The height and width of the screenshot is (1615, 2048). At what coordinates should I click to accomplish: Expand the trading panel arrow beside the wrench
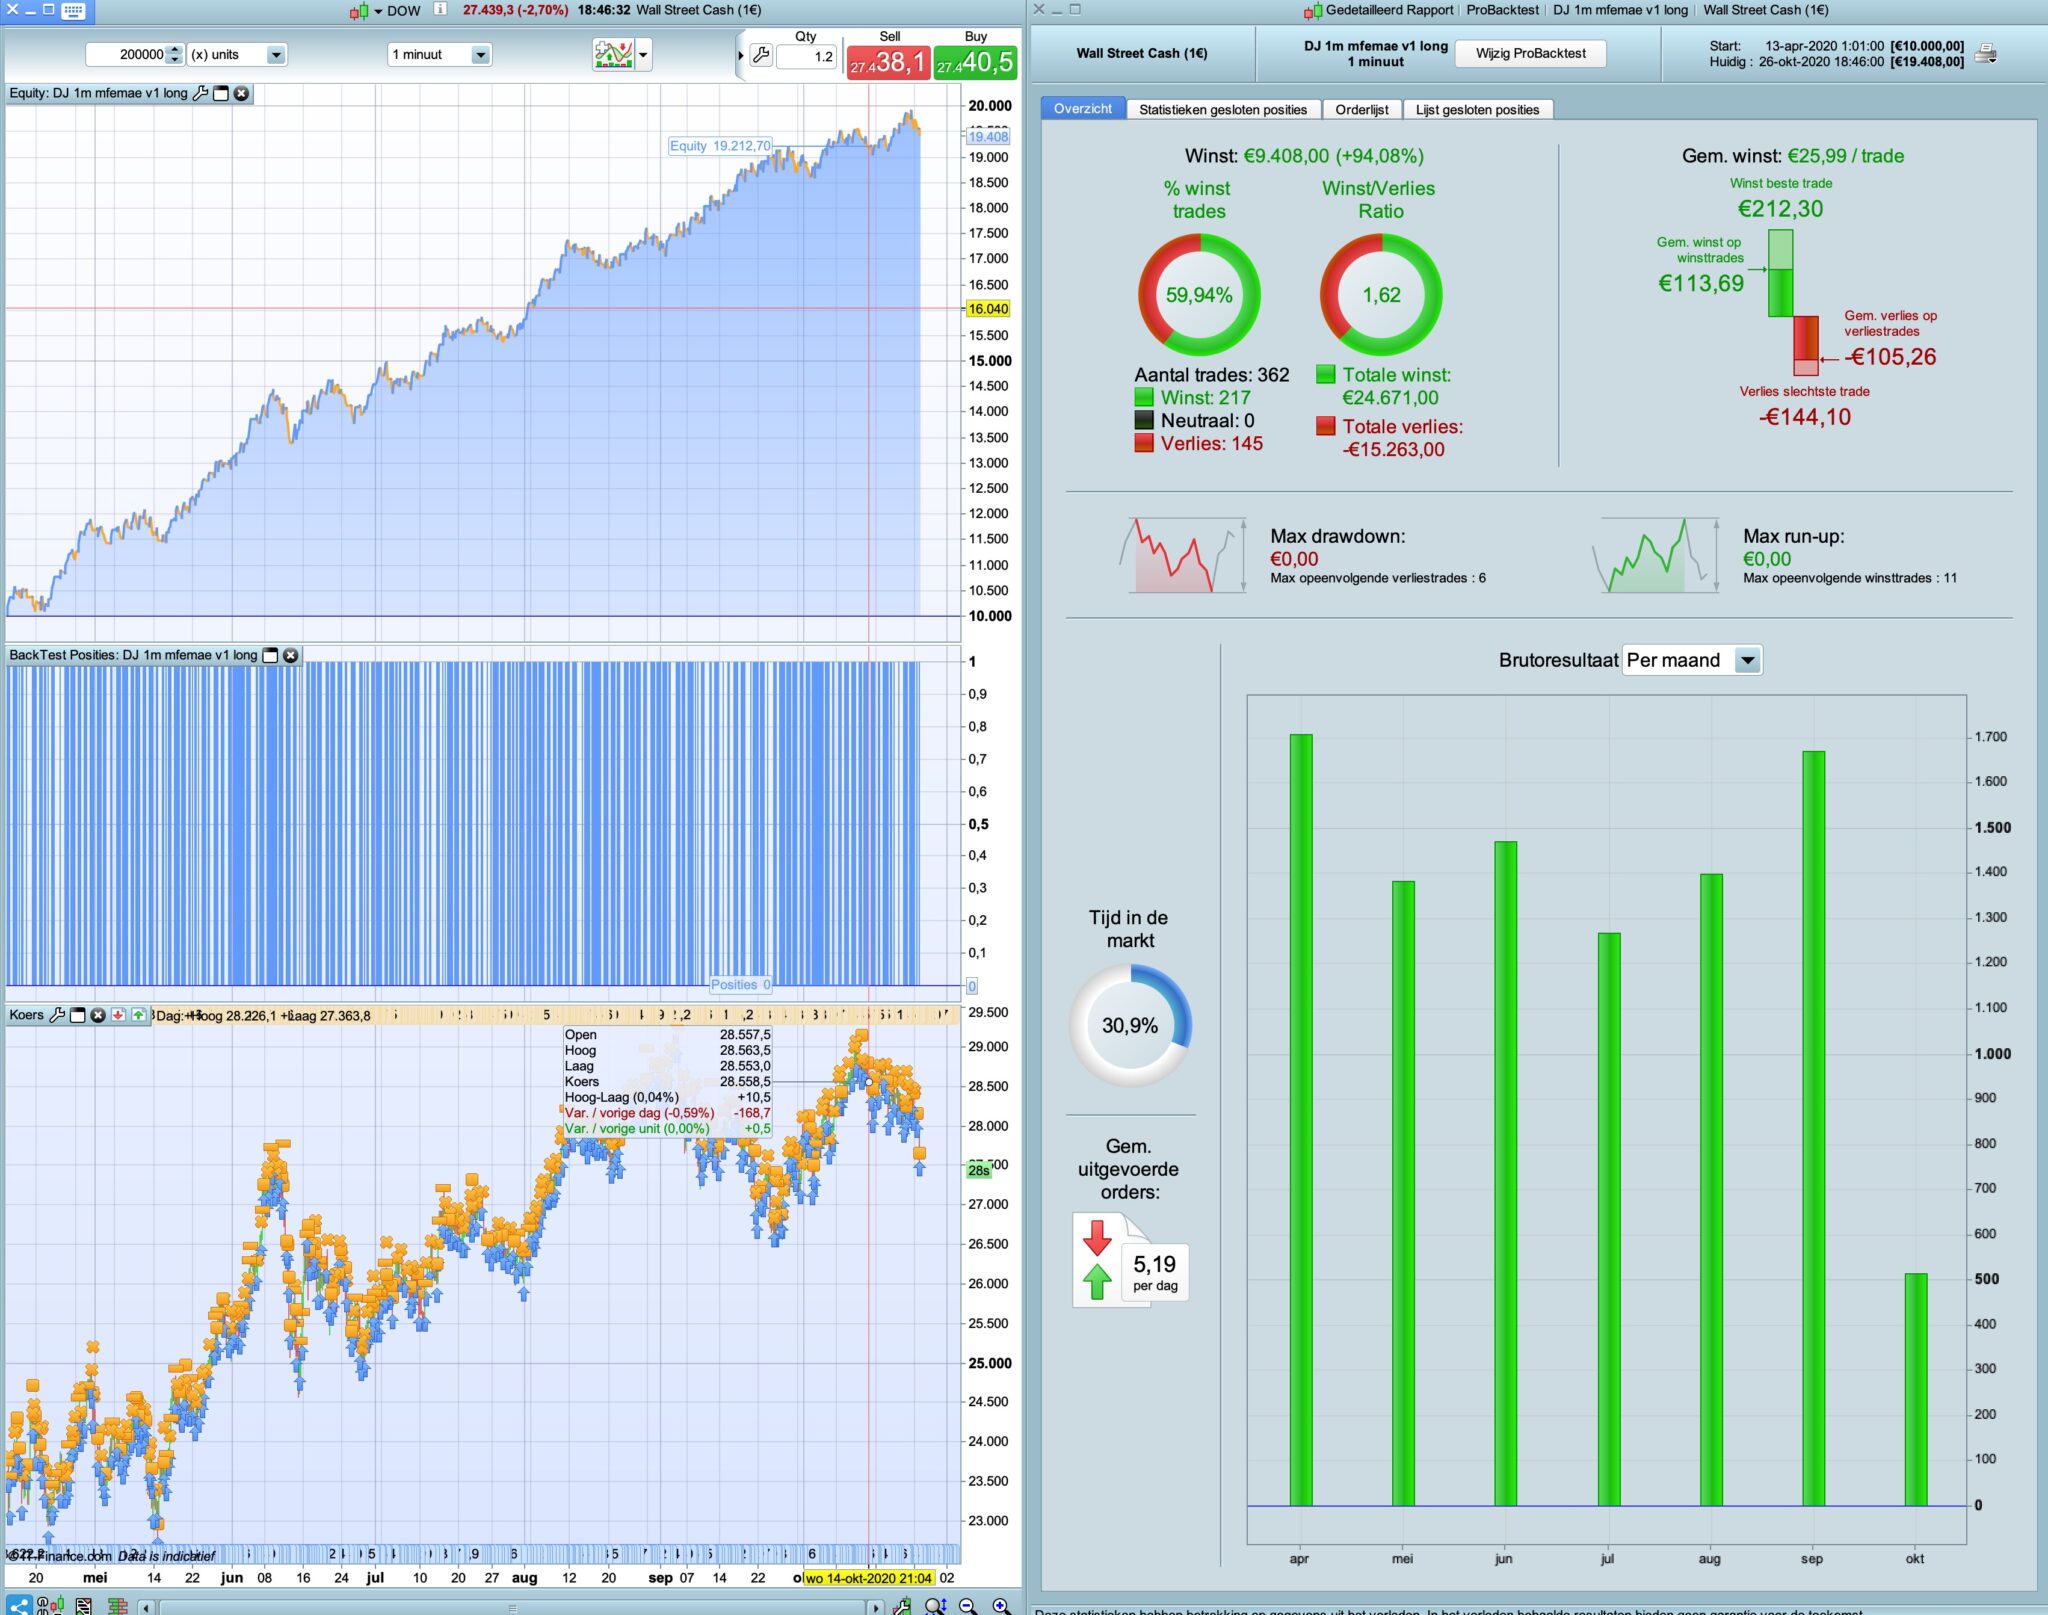coord(741,56)
